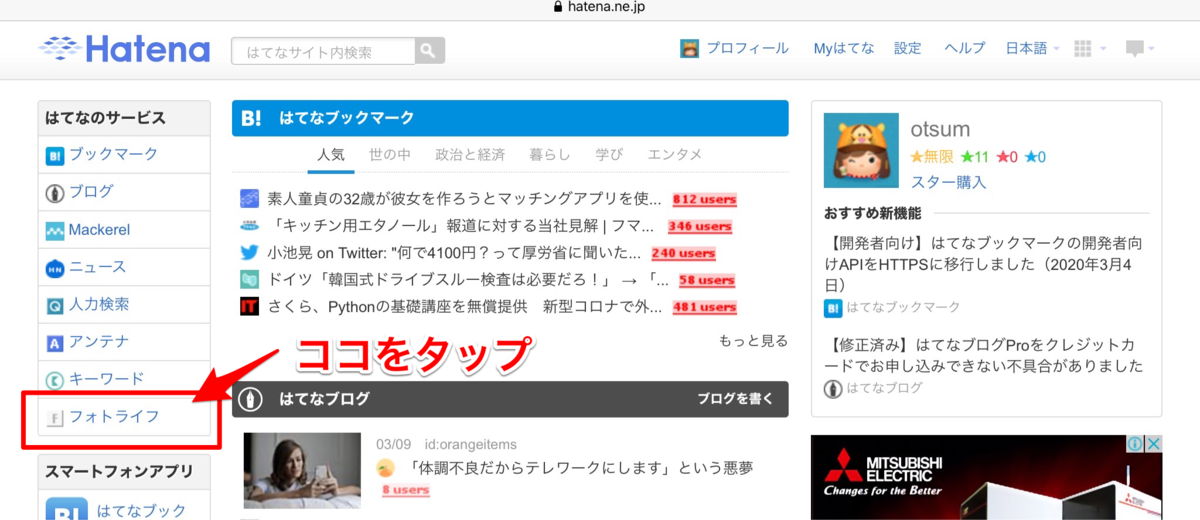Viewport: 1200px width, 520px height.
Task: Click the author icon beside テレワーク post
Action: pyautogui.click(x=386, y=467)
